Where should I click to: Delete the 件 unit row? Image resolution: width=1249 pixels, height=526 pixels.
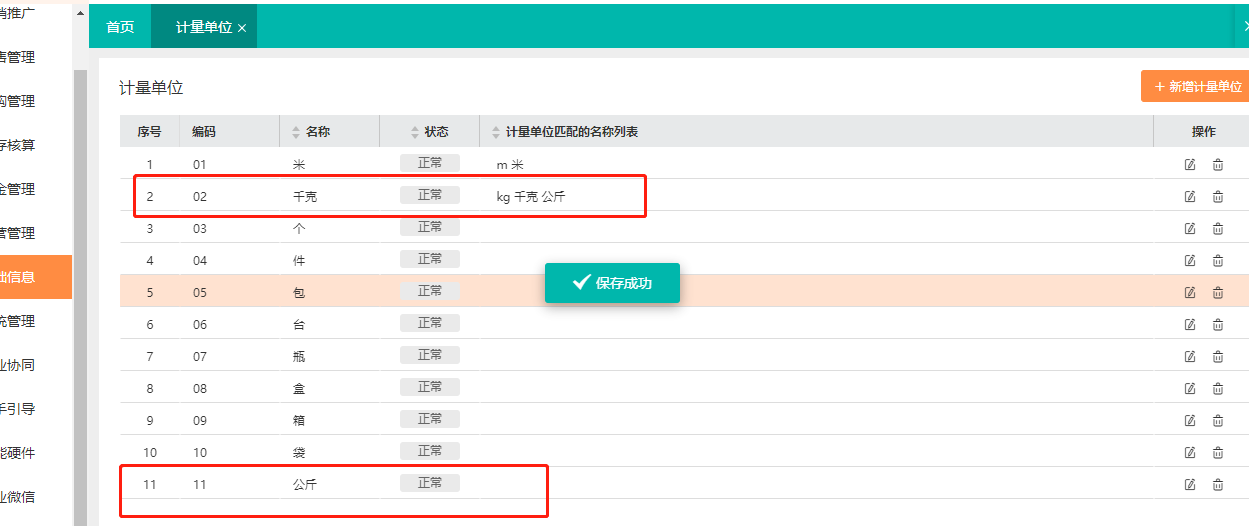(x=1218, y=261)
